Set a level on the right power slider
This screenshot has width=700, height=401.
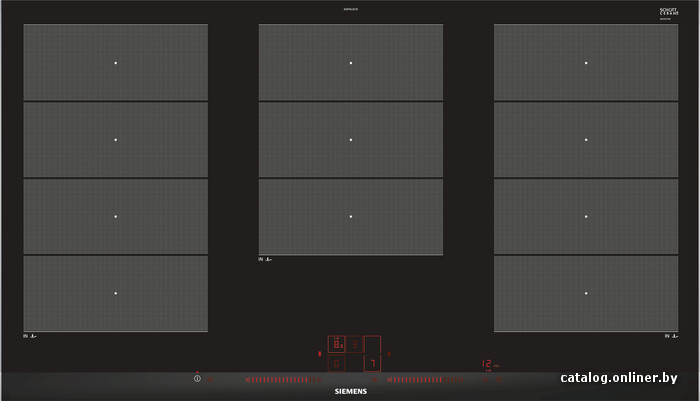[x=426, y=380]
